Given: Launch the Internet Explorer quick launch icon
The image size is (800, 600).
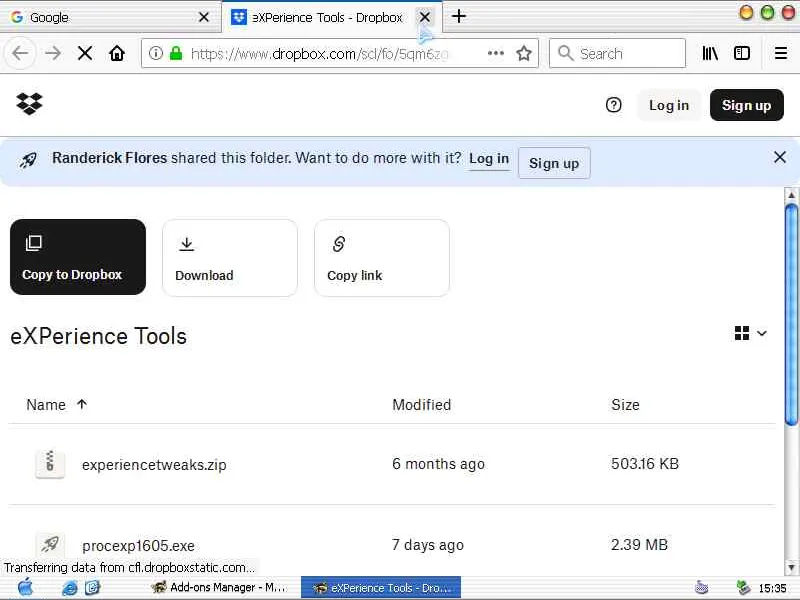Looking at the screenshot, I should 69,588.
